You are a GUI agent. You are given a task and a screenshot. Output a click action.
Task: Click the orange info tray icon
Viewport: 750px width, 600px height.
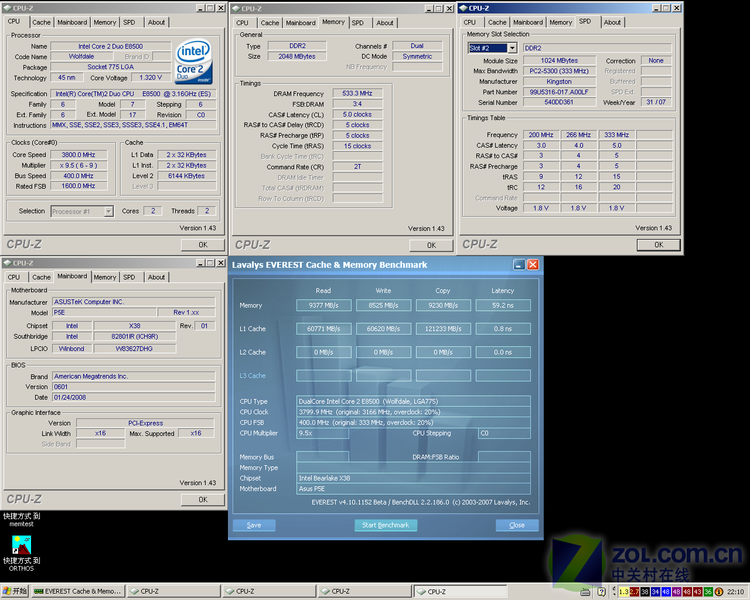coord(718,592)
